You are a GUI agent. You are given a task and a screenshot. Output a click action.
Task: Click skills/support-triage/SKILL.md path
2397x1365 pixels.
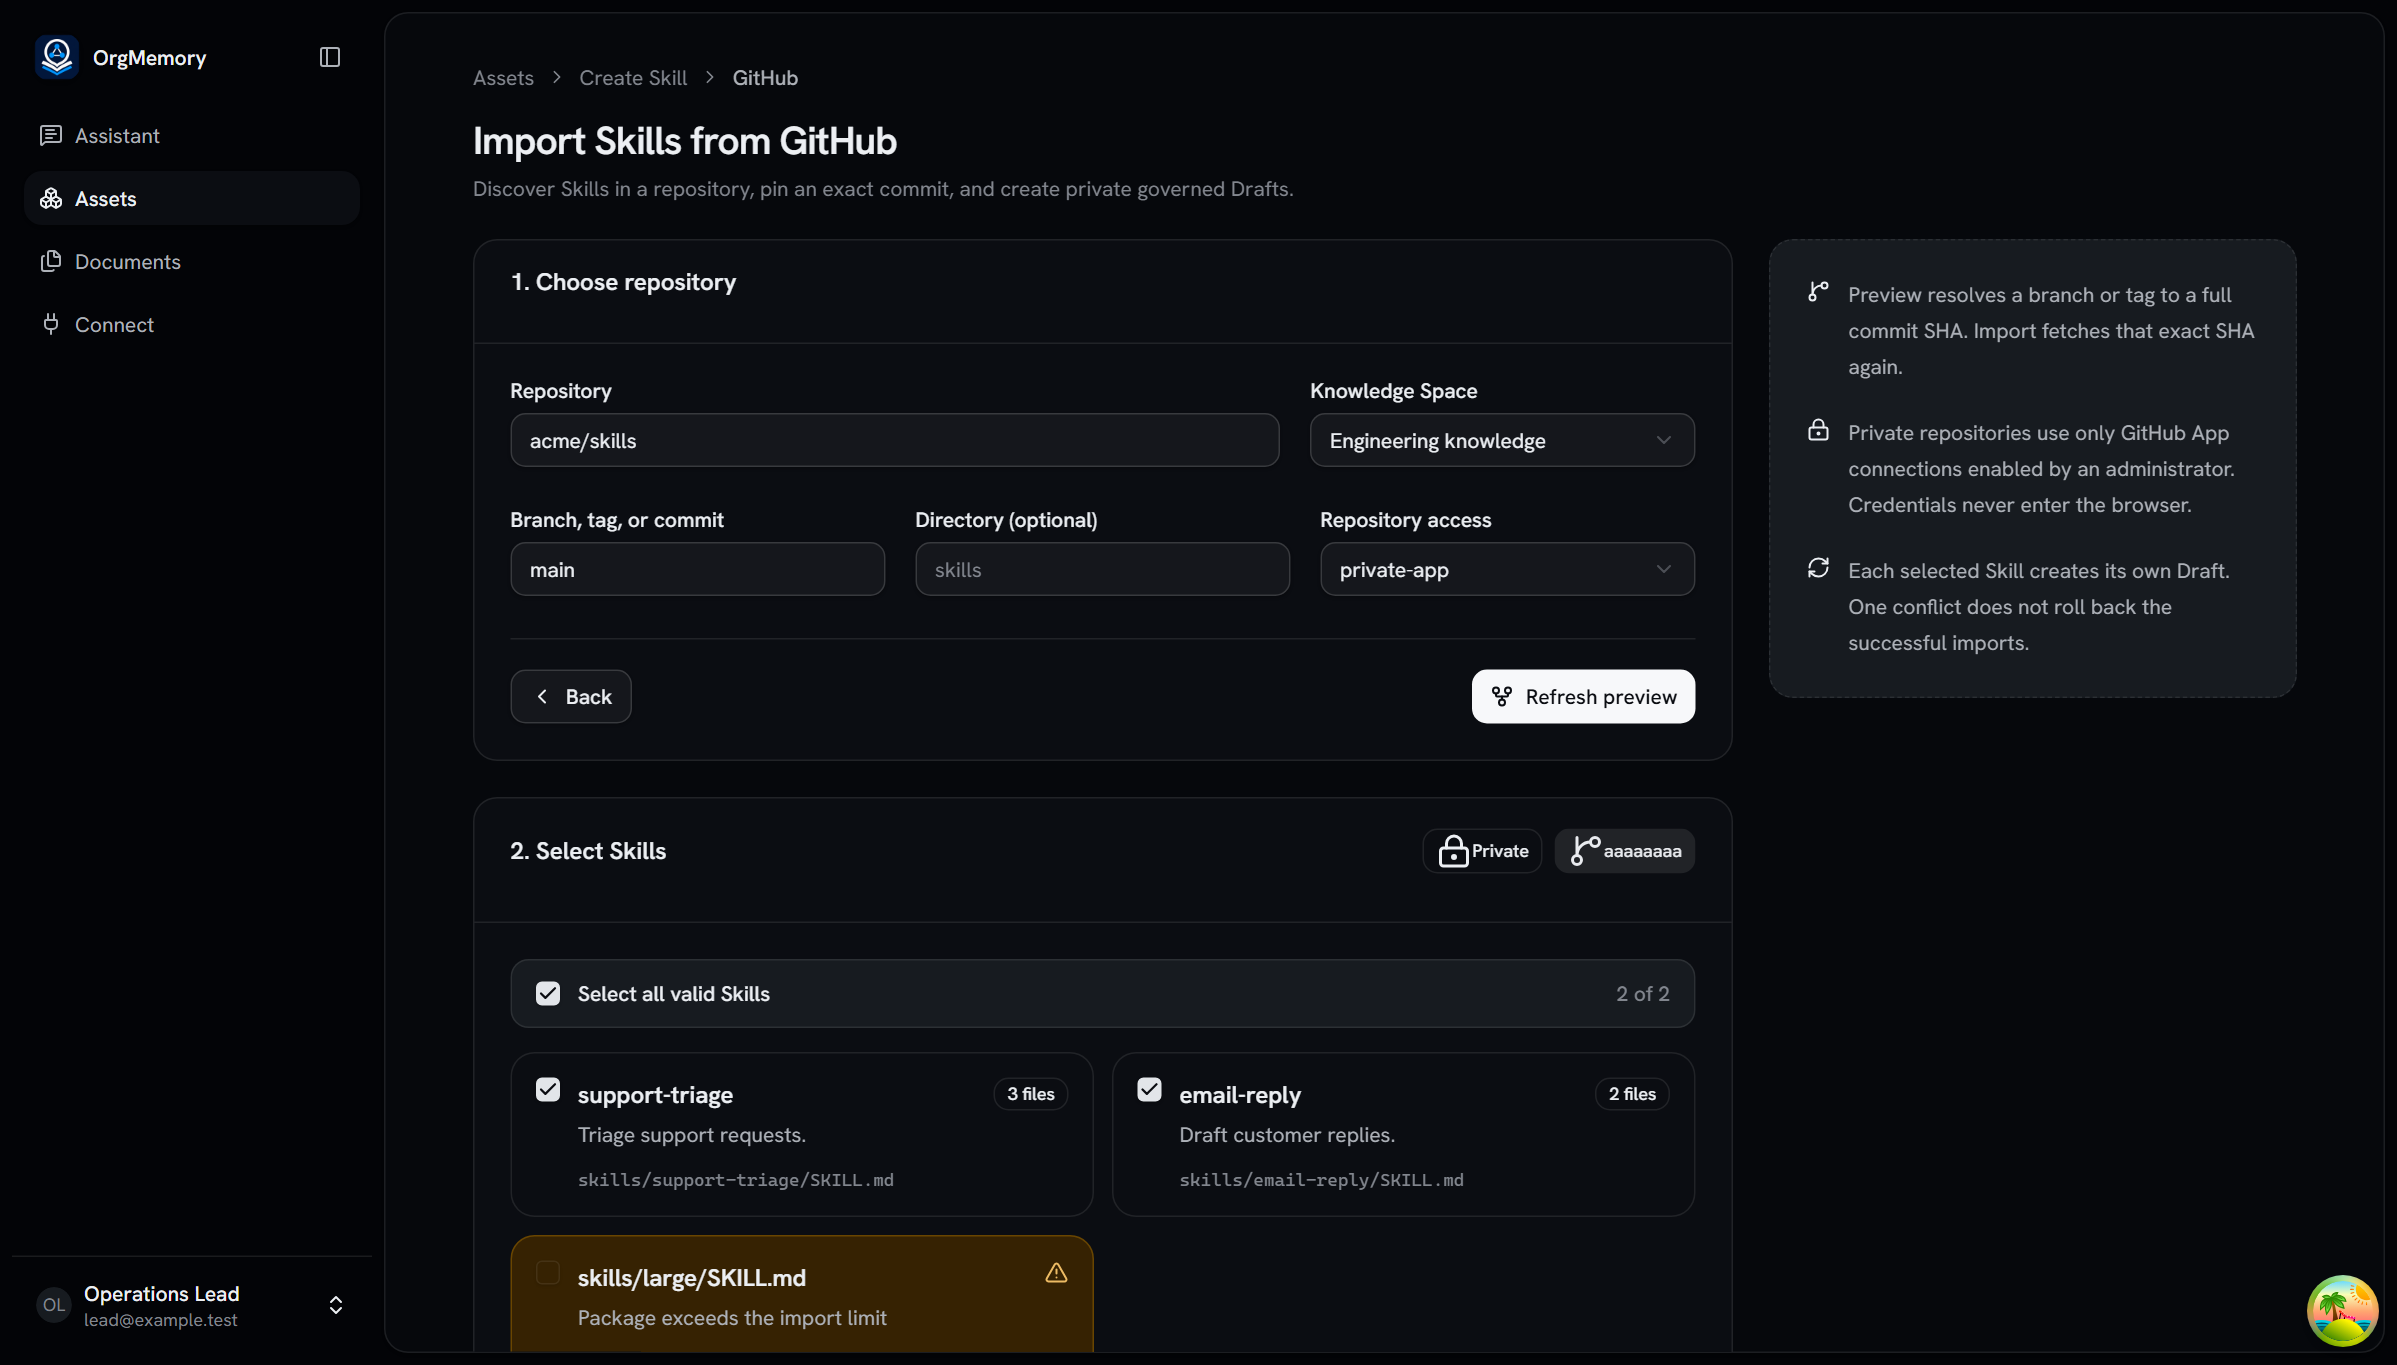(736, 1180)
